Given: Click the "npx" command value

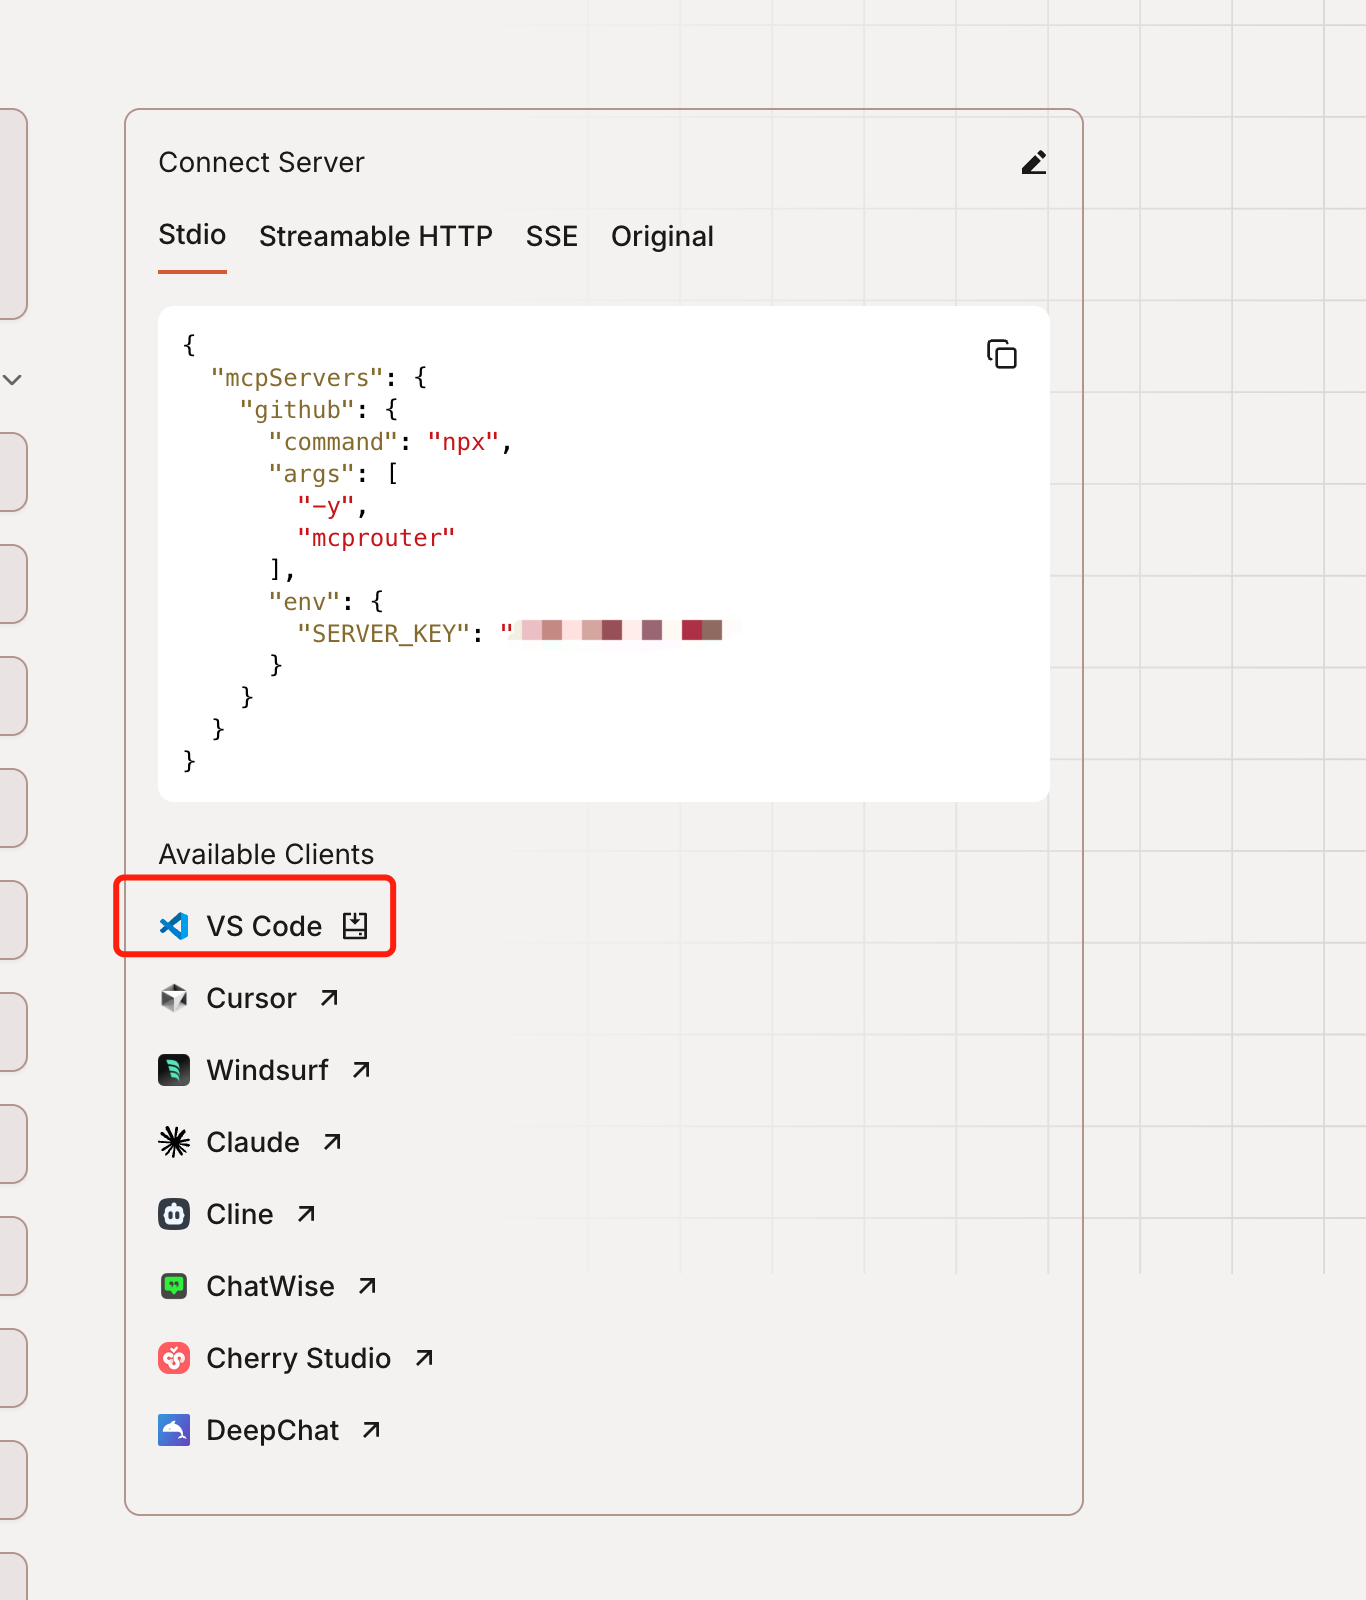Looking at the screenshot, I should [463, 442].
